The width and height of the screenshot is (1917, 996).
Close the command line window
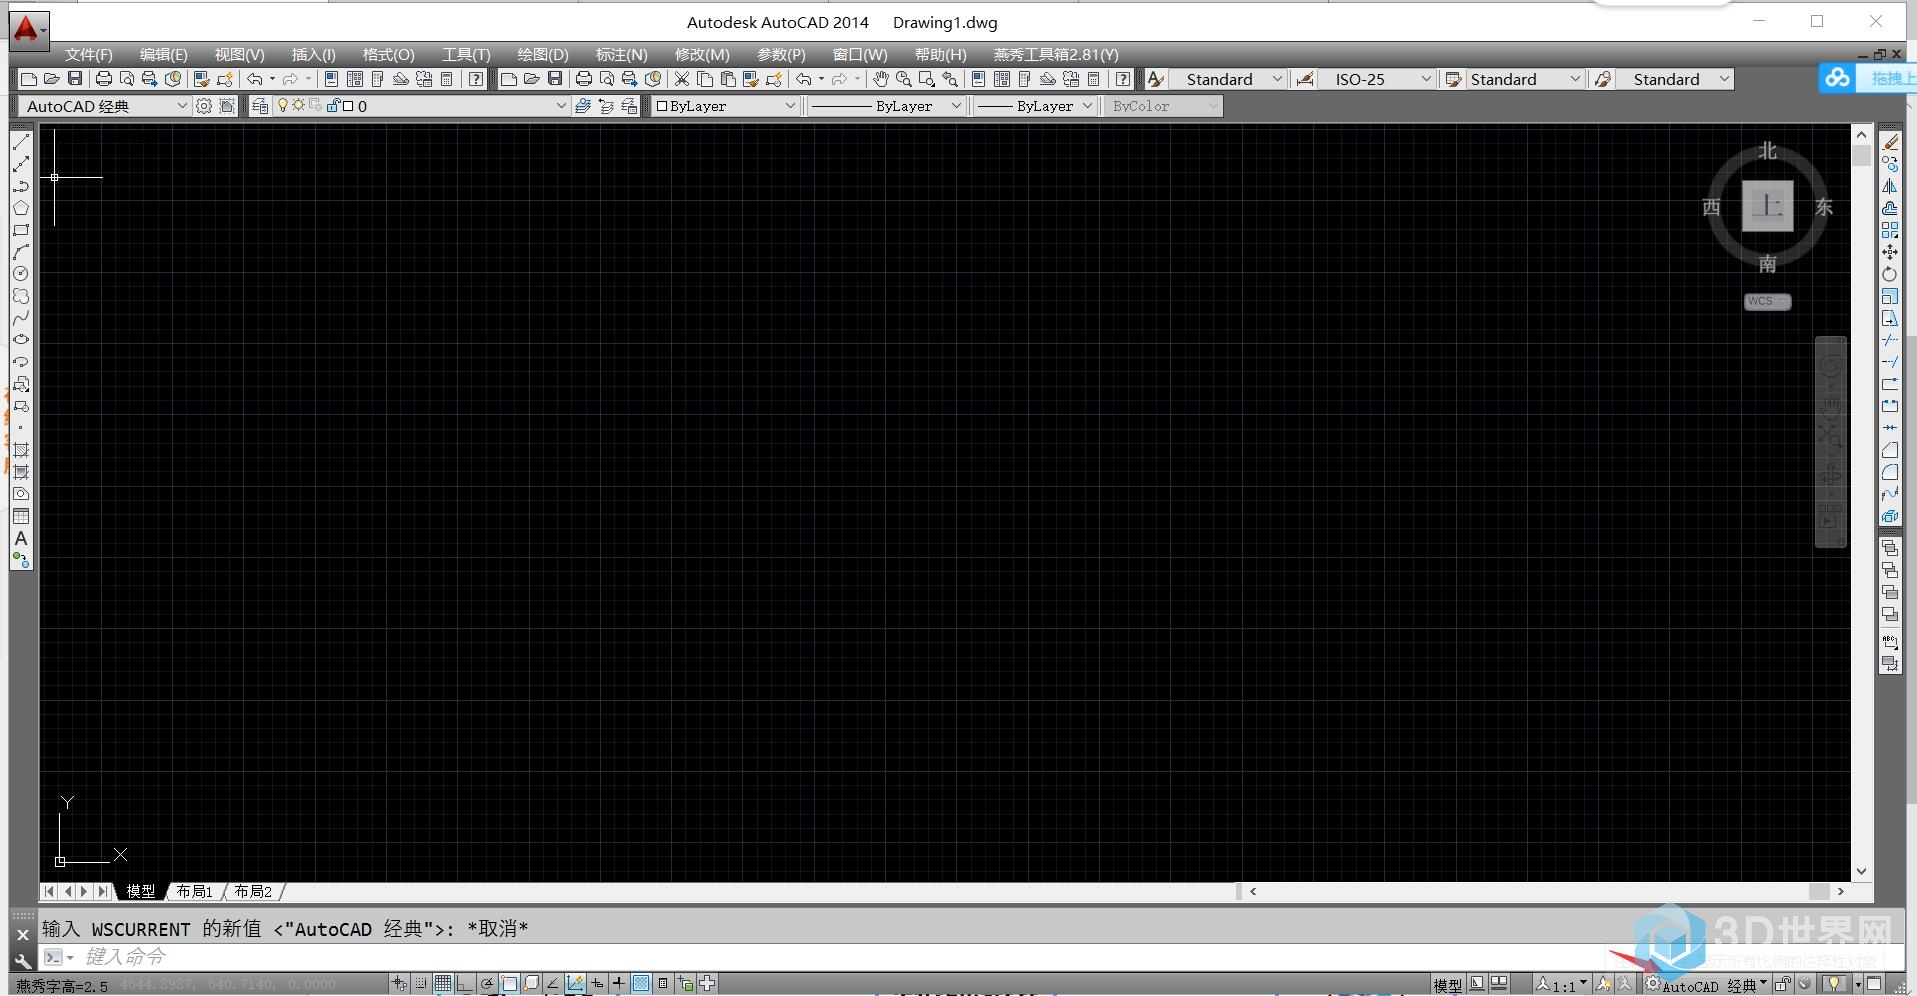pos(23,935)
